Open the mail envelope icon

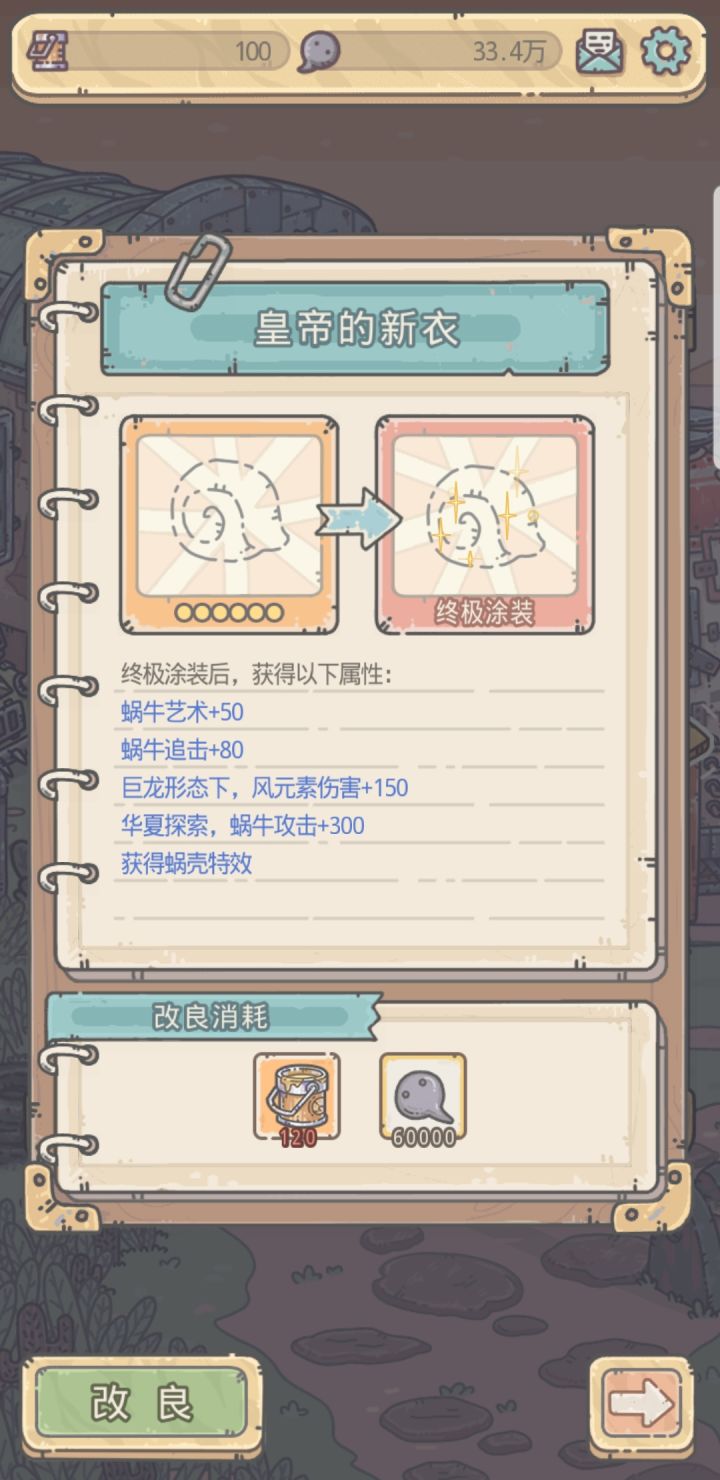(x=600, y=52)
